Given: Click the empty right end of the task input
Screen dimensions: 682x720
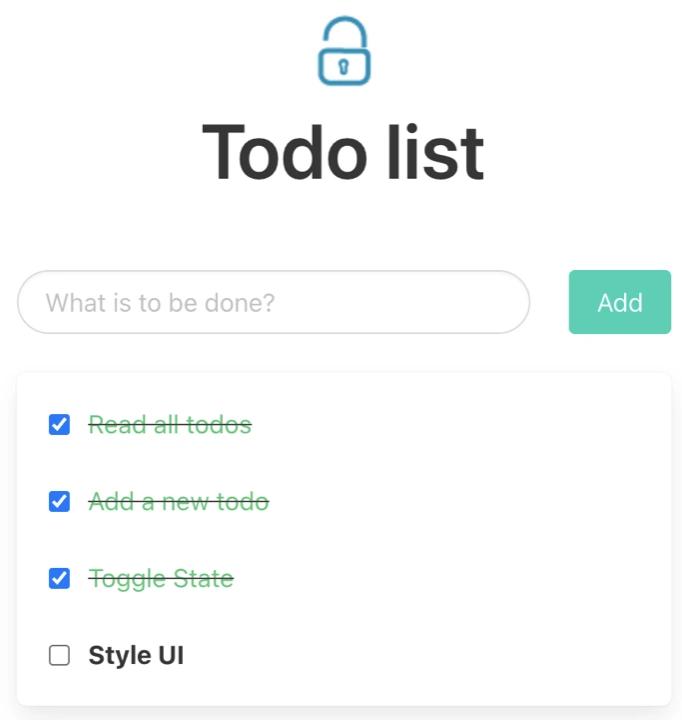Looking at the screenshot, I should [x=470, y=302].
